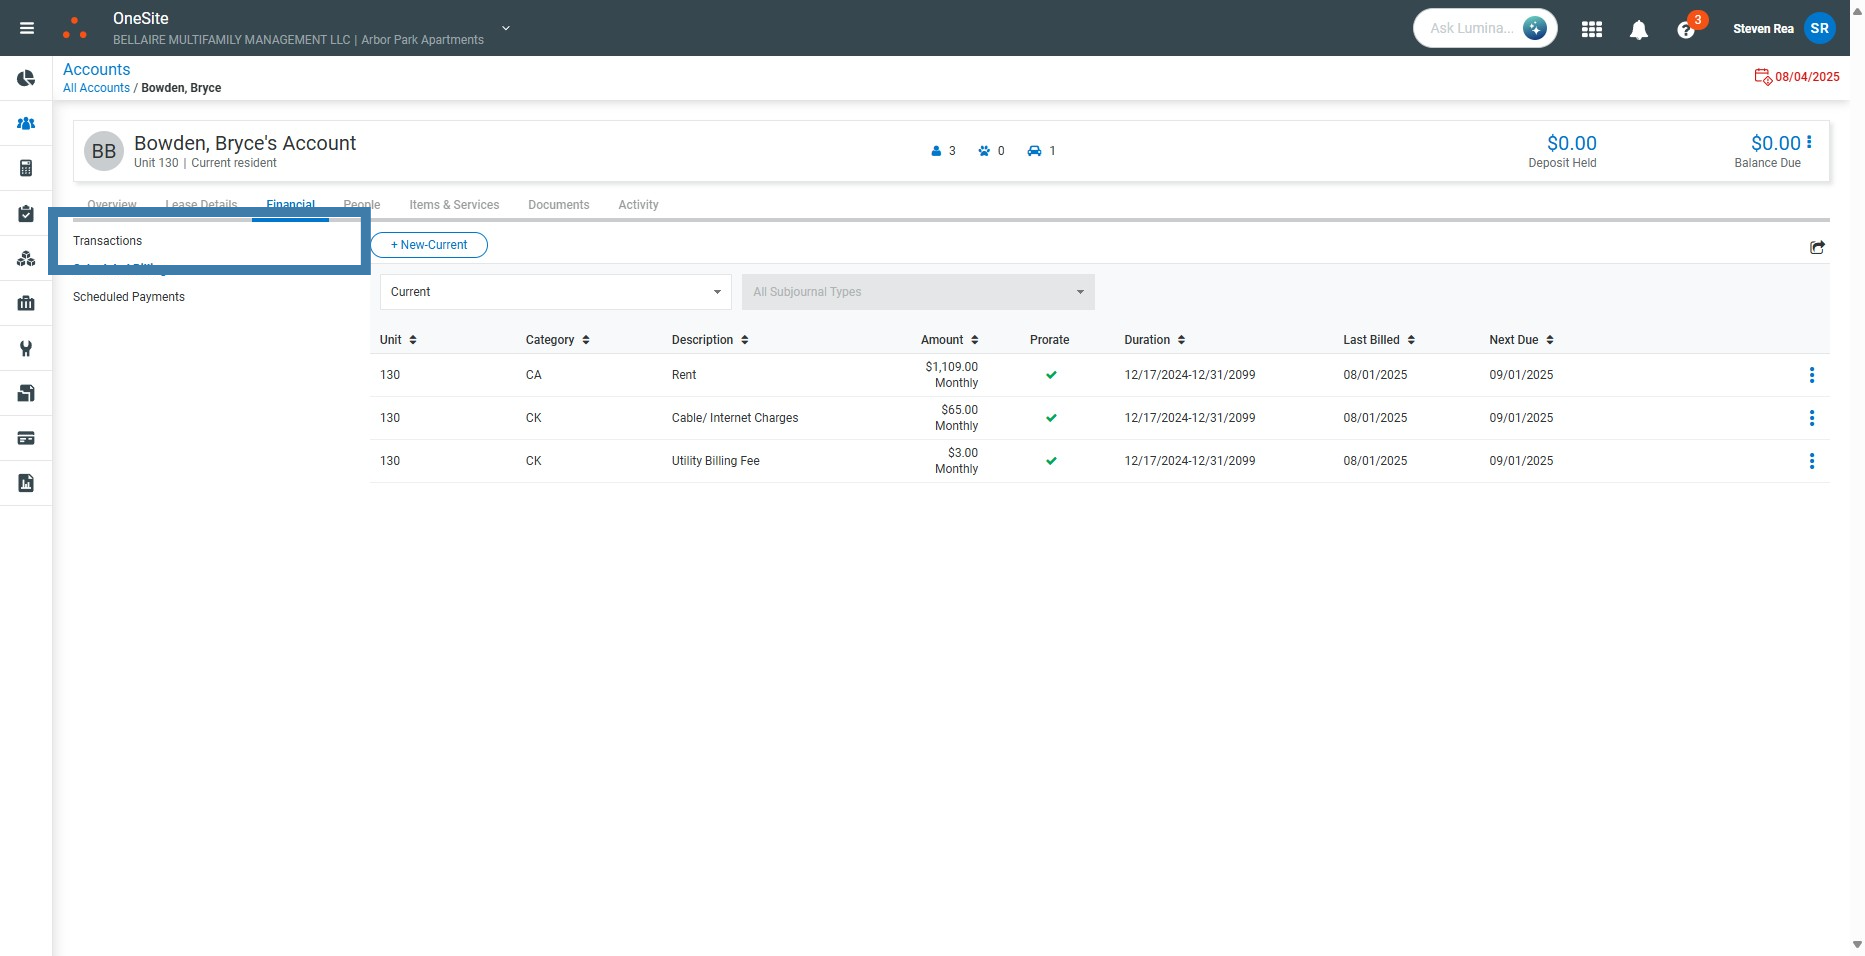Open the Current billing filter dropdown

[555, 292]
